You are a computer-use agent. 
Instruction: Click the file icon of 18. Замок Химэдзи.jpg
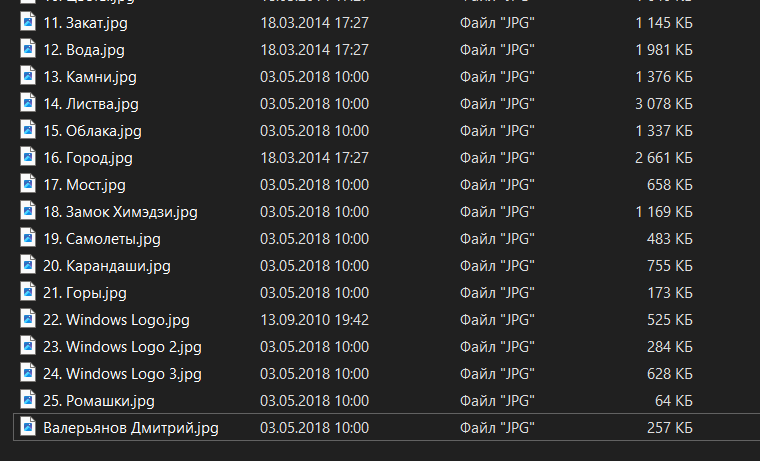click(x=28, y=211)
